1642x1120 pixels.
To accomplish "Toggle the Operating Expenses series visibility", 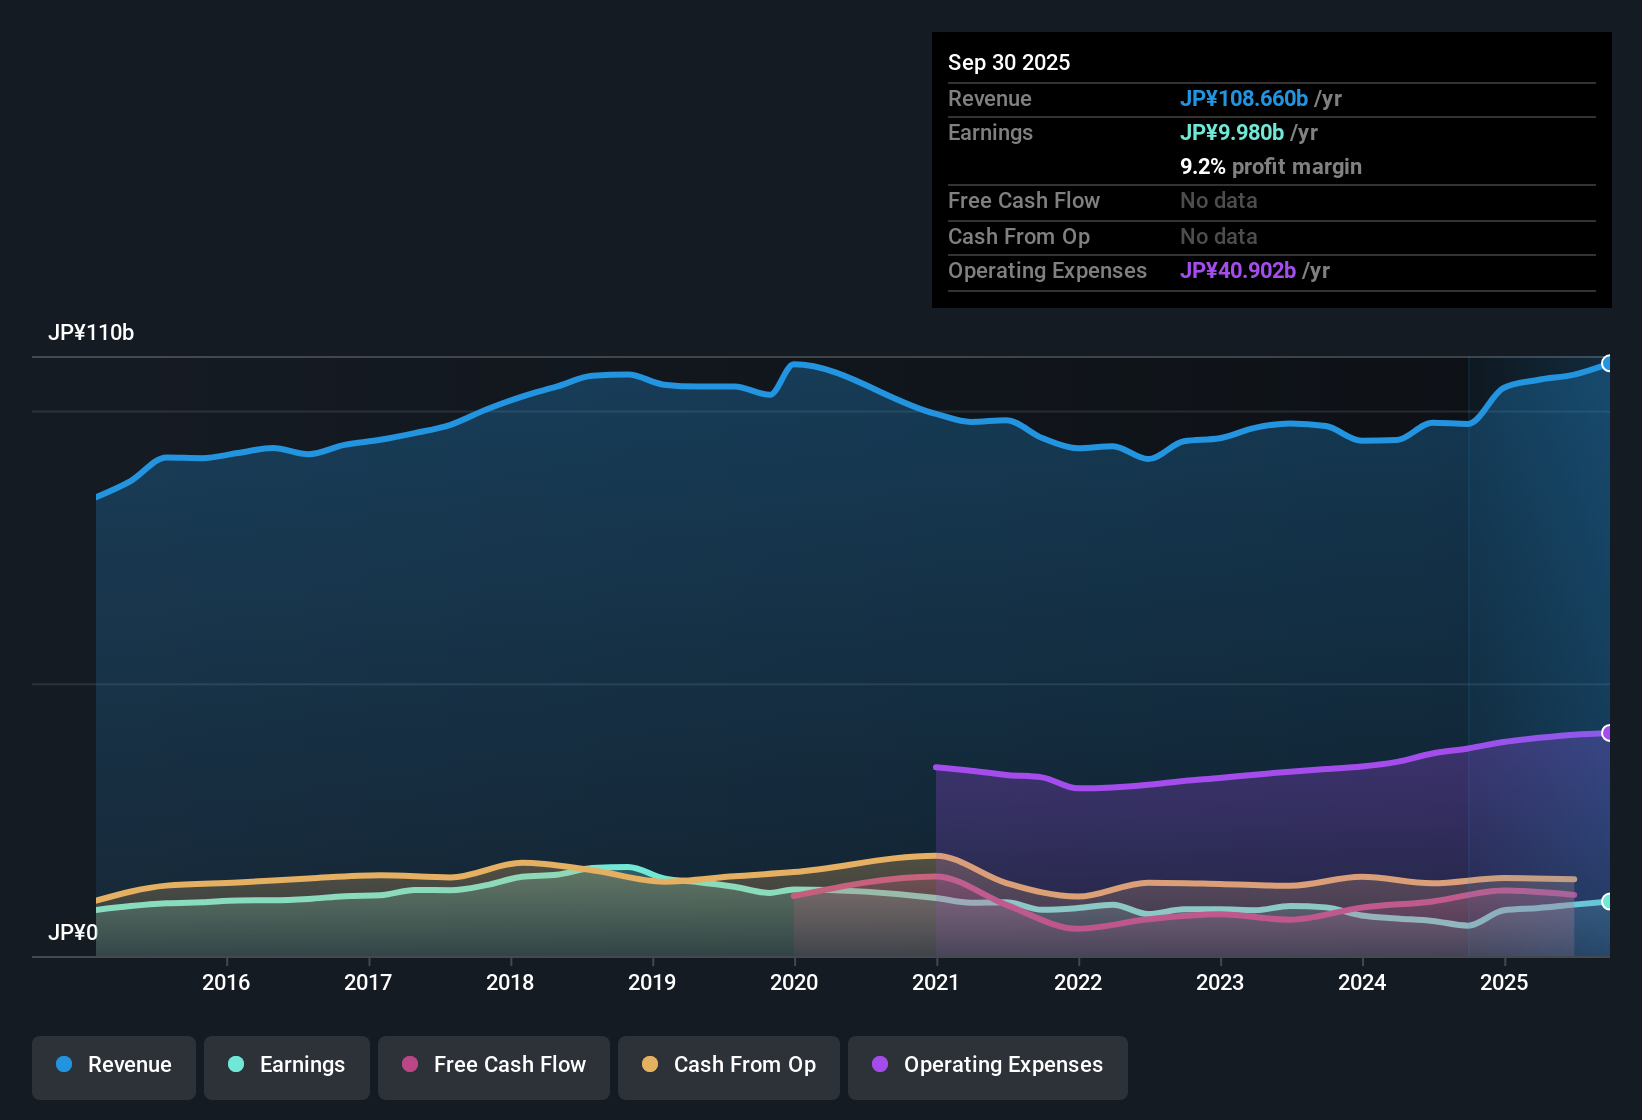I will pos(987,1065).
